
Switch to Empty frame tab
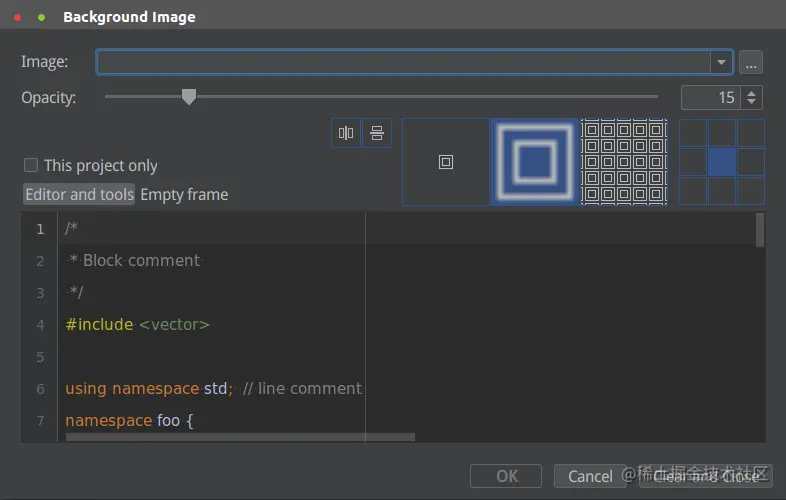(x=184, y=194)
